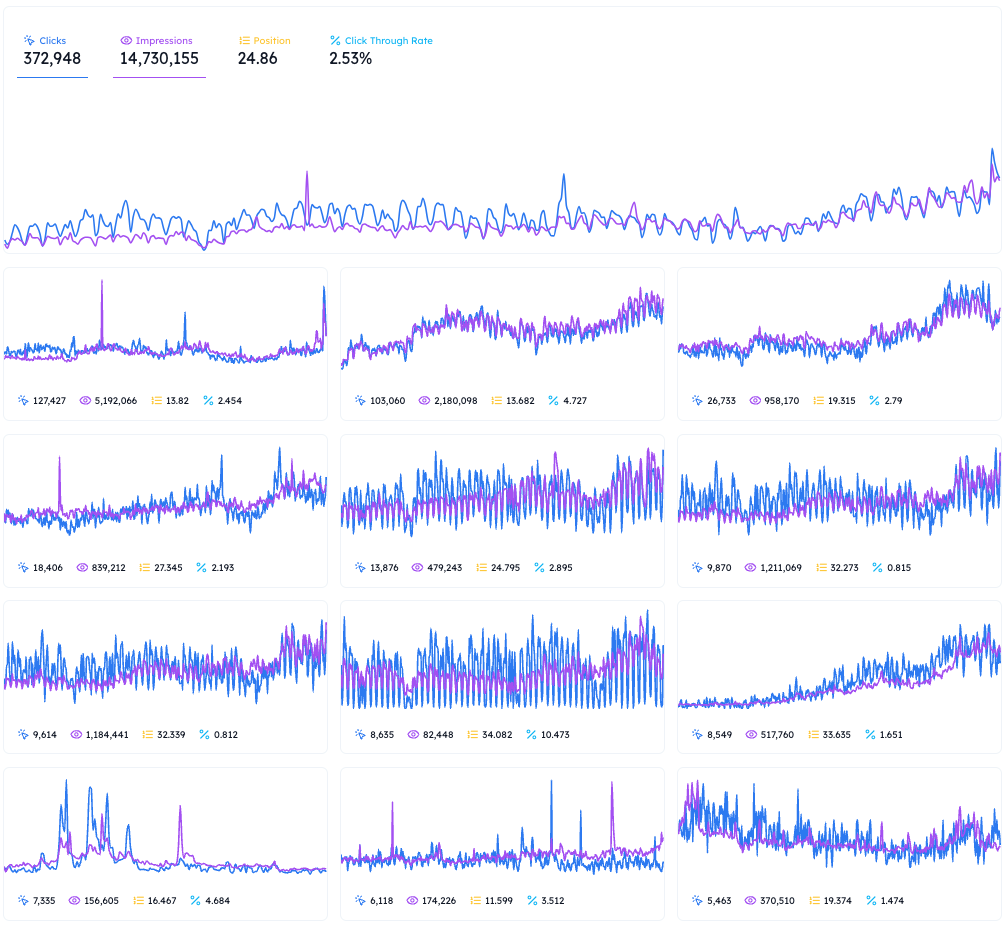Click the Impressions eye icon in header
This screenshot has height=926, width=1004.
click(x=126, y=41)
